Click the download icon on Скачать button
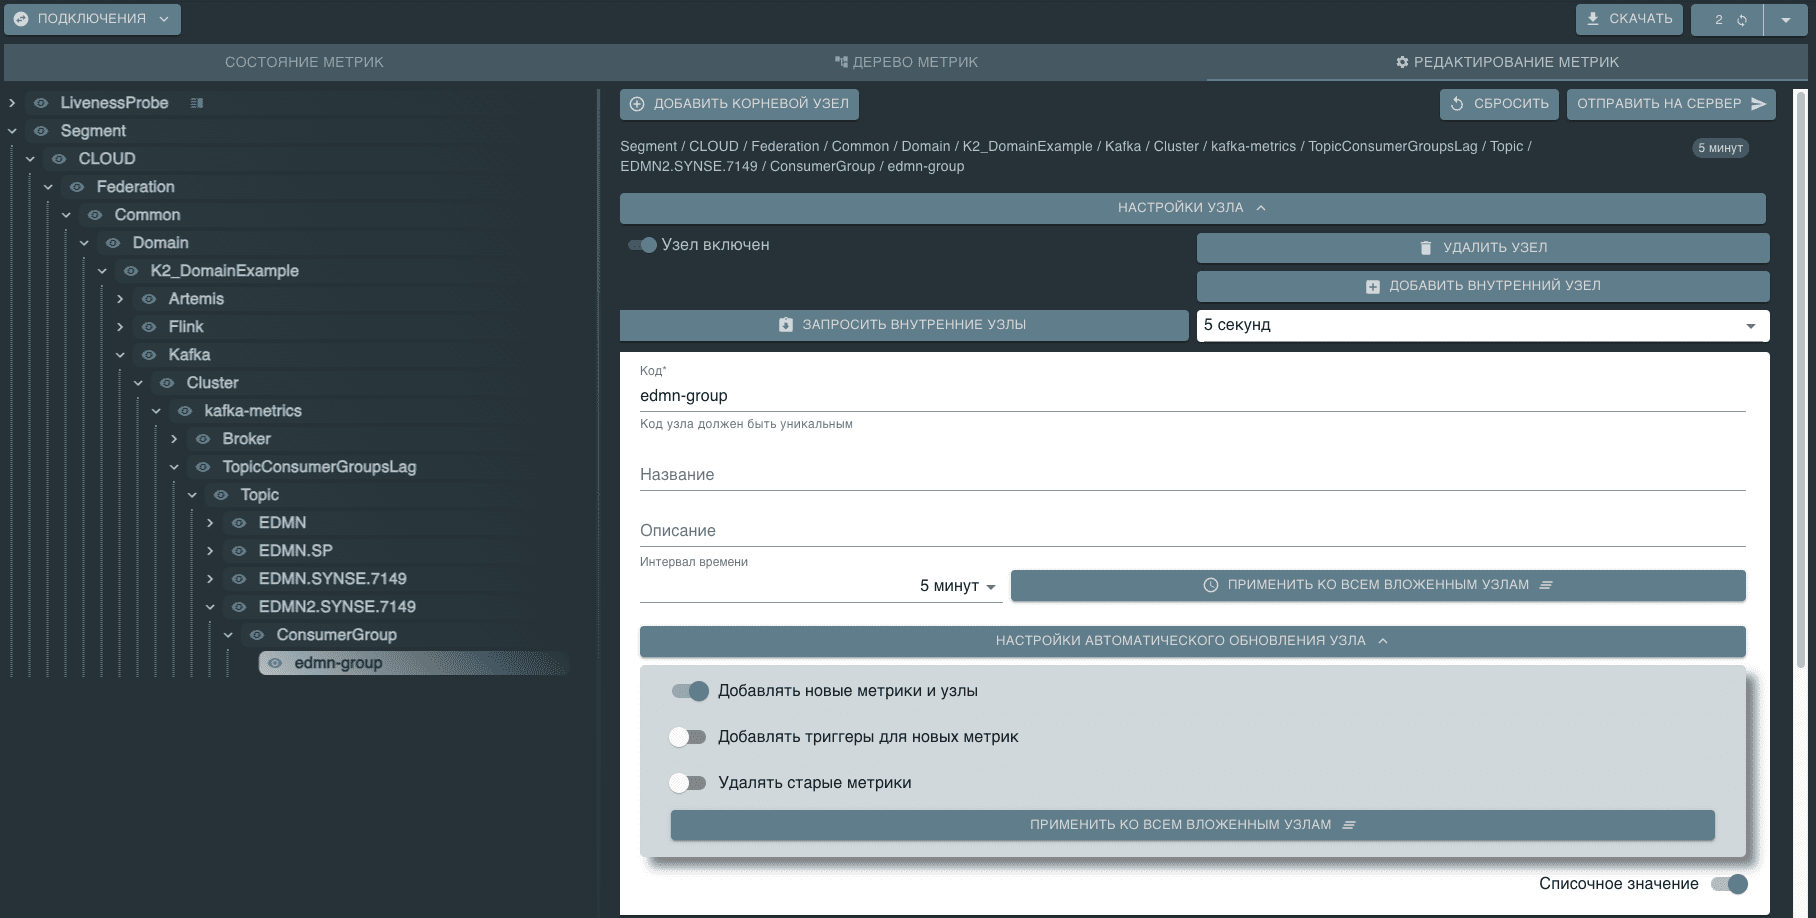 pyautogui.click(x=1594, y=19)
